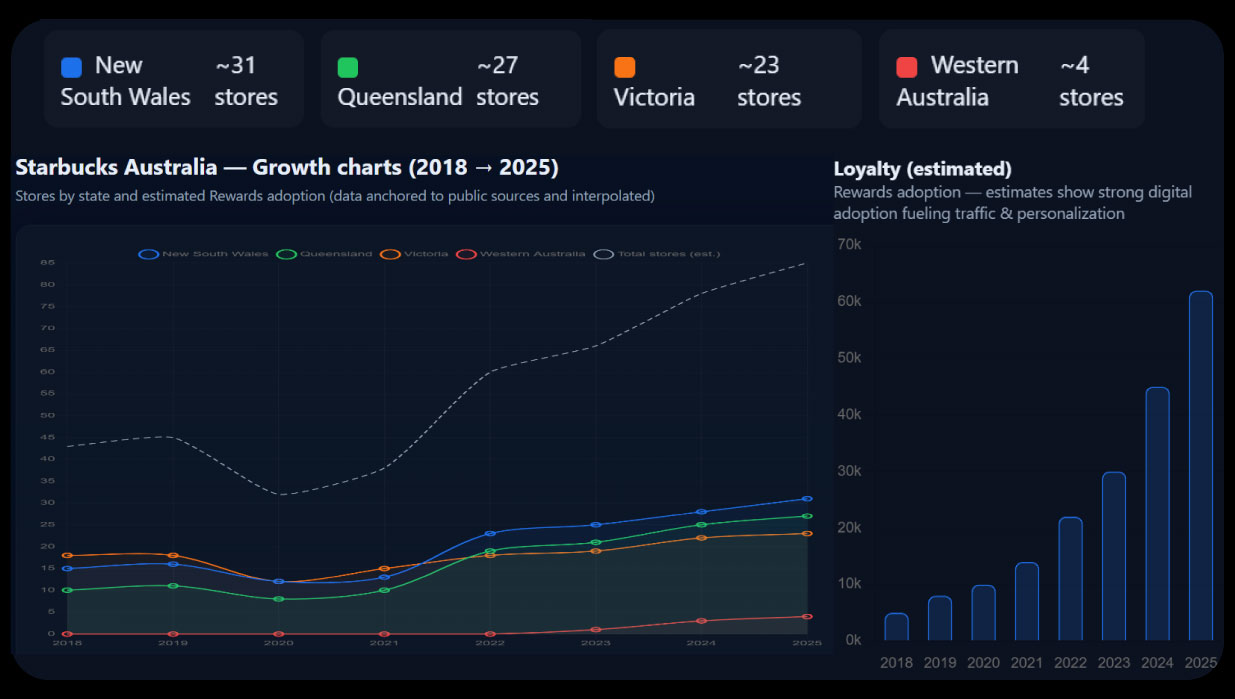Toggle the Western Australia legend entry
This screenshot has width=1235, height=699.
click(x=520, y=254)
